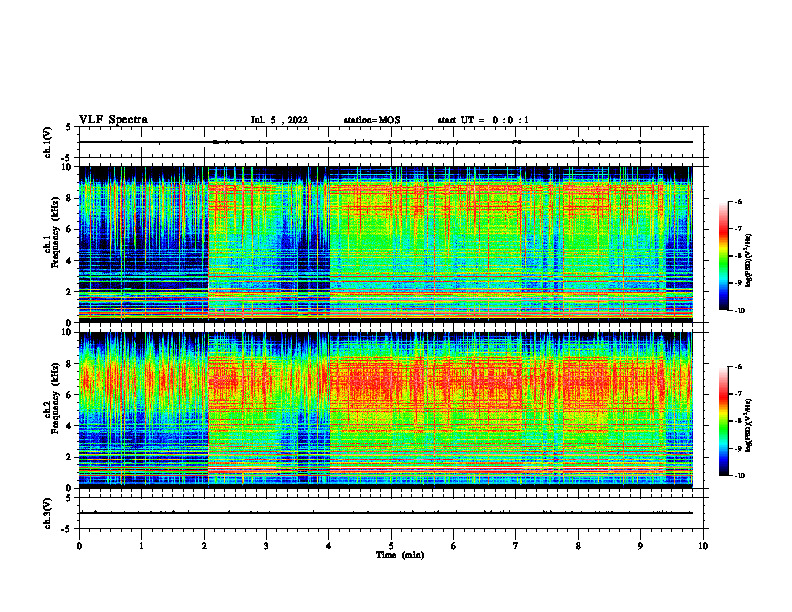Click the "8" kHz tick on ch.1 frequency axis

click(70, 198)
